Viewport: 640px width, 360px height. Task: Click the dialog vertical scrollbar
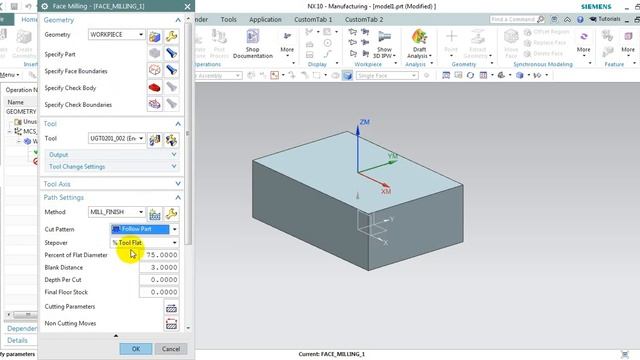click(x=188, y=133)
